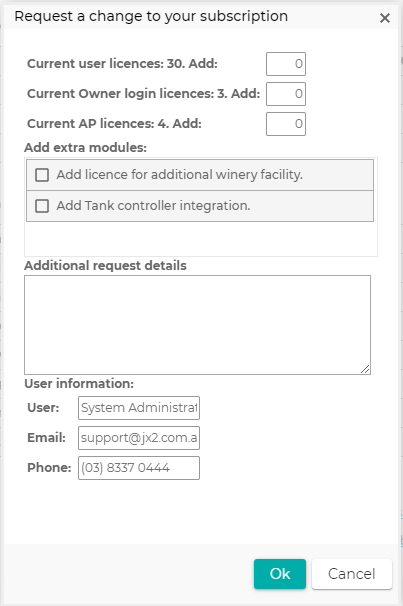Click 'Add Tank controller integration' label text
The image size is (403, 606).
pyautogui.click(x=153, y=206)
